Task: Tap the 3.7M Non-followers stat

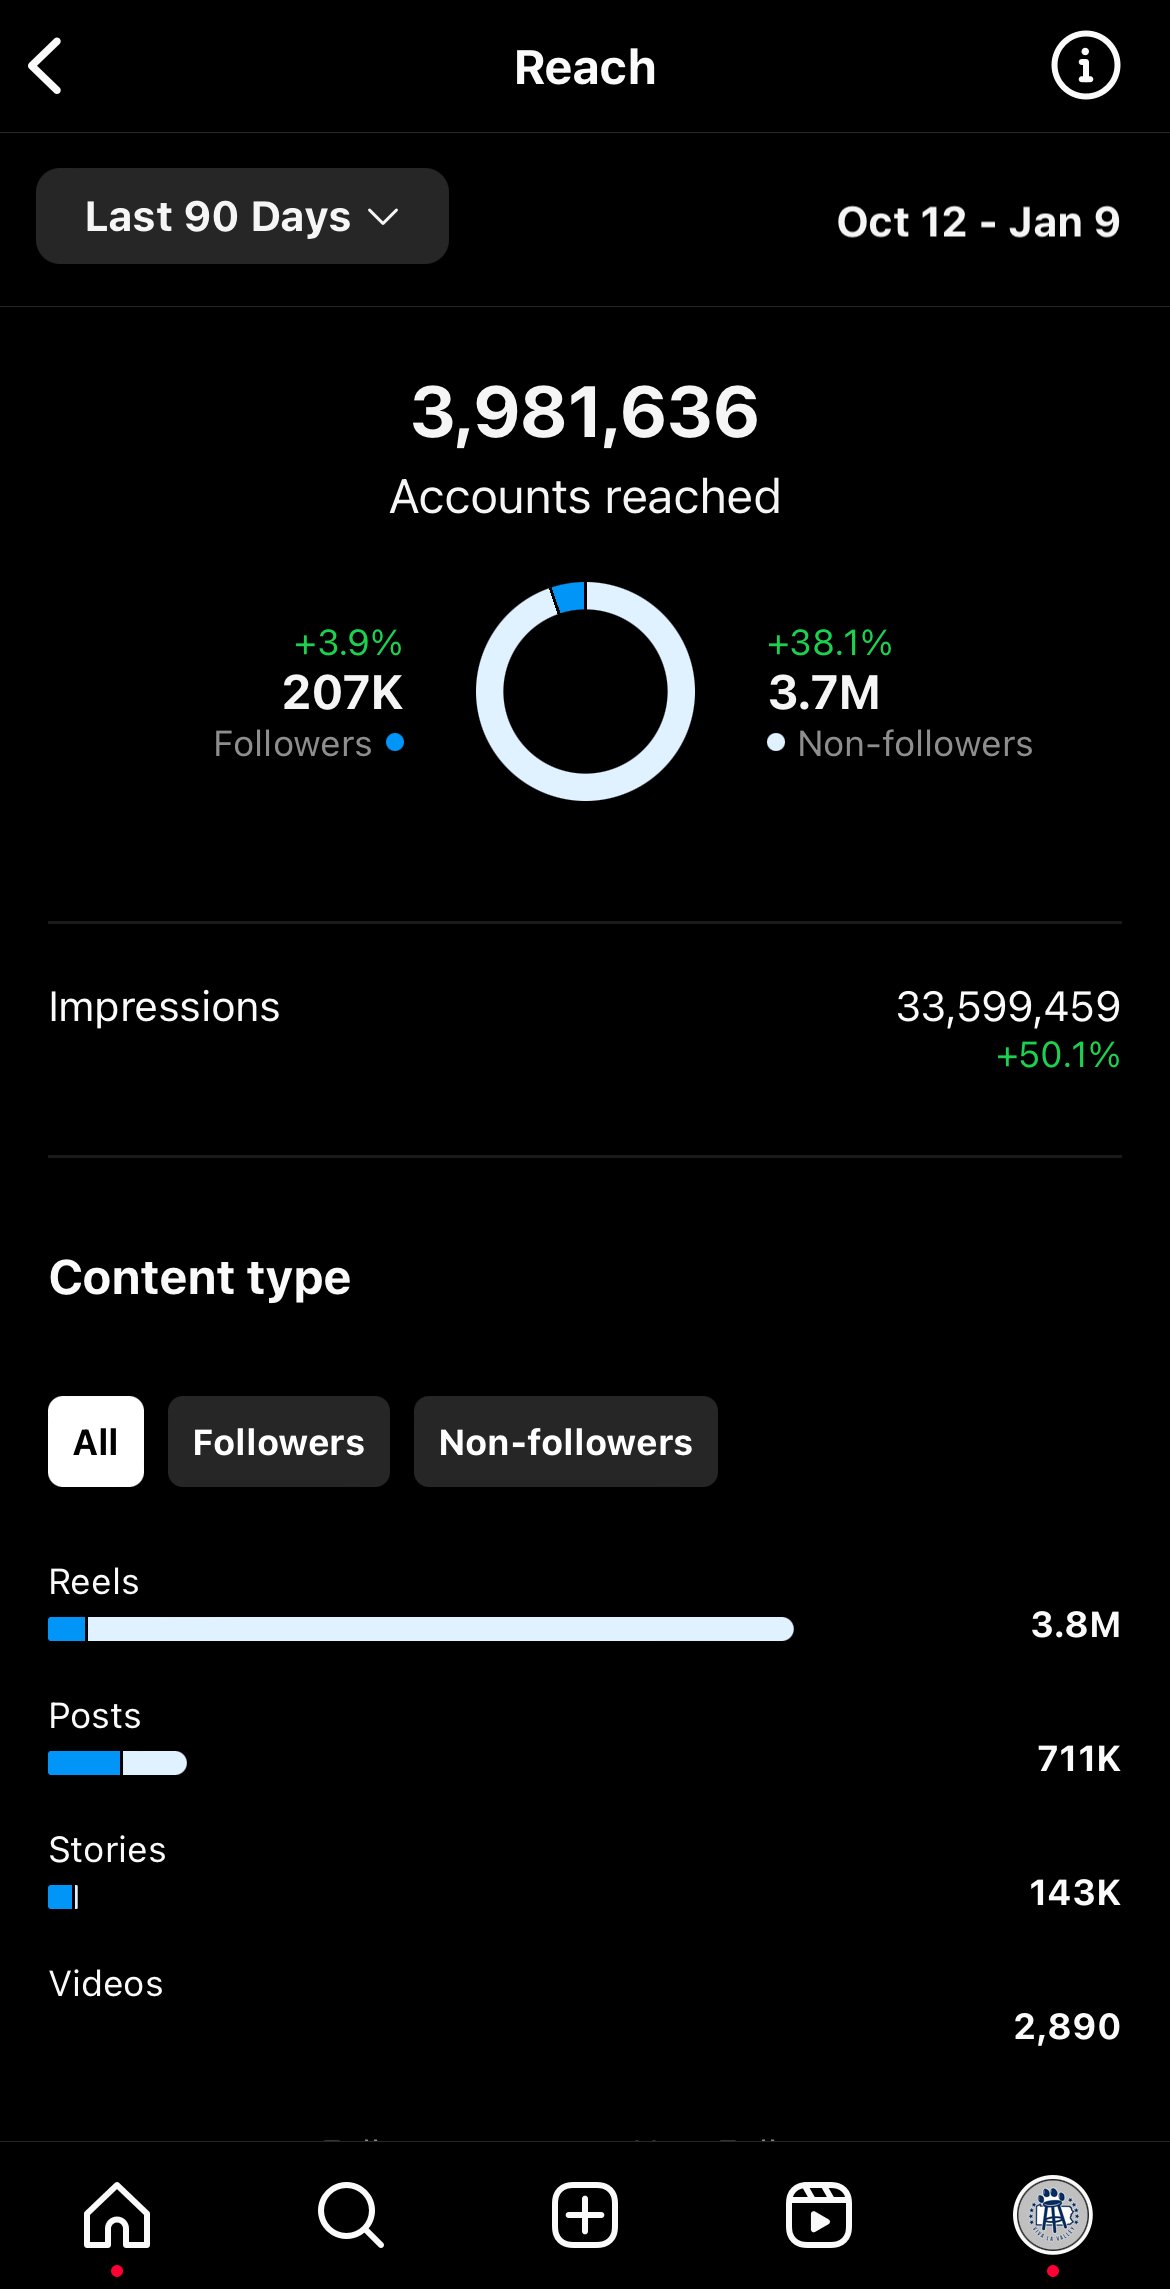Action: [899, 694]
